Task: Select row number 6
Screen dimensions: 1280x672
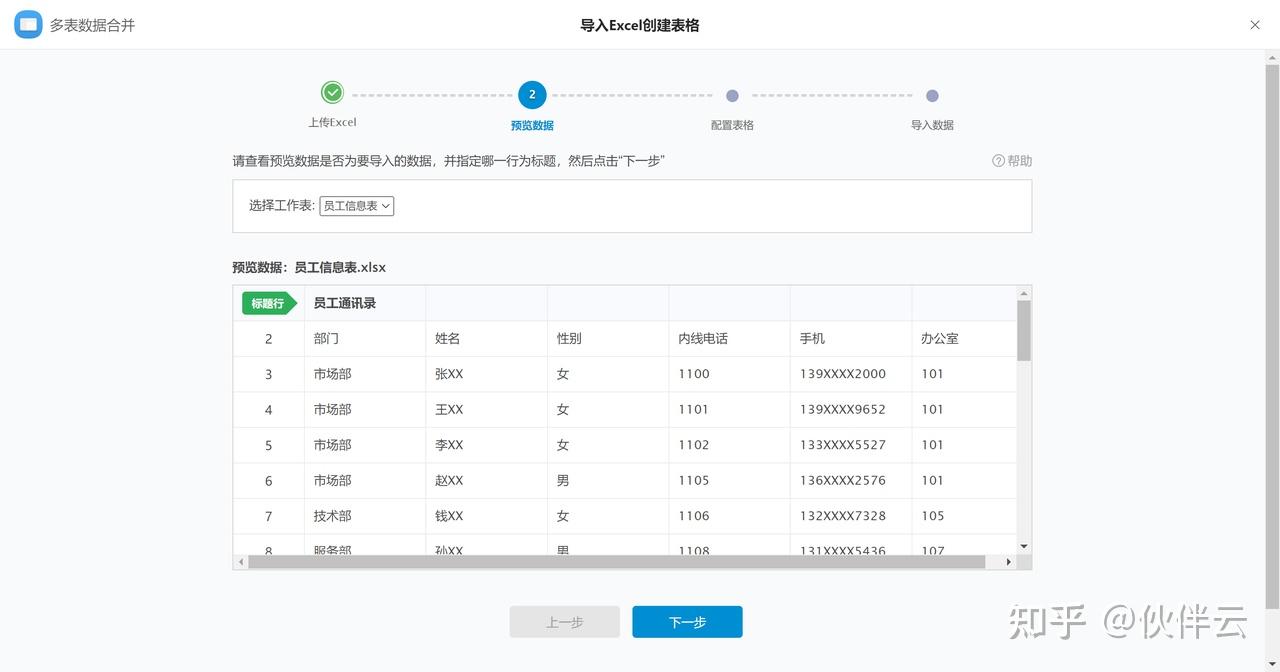Action: point(268,481)
